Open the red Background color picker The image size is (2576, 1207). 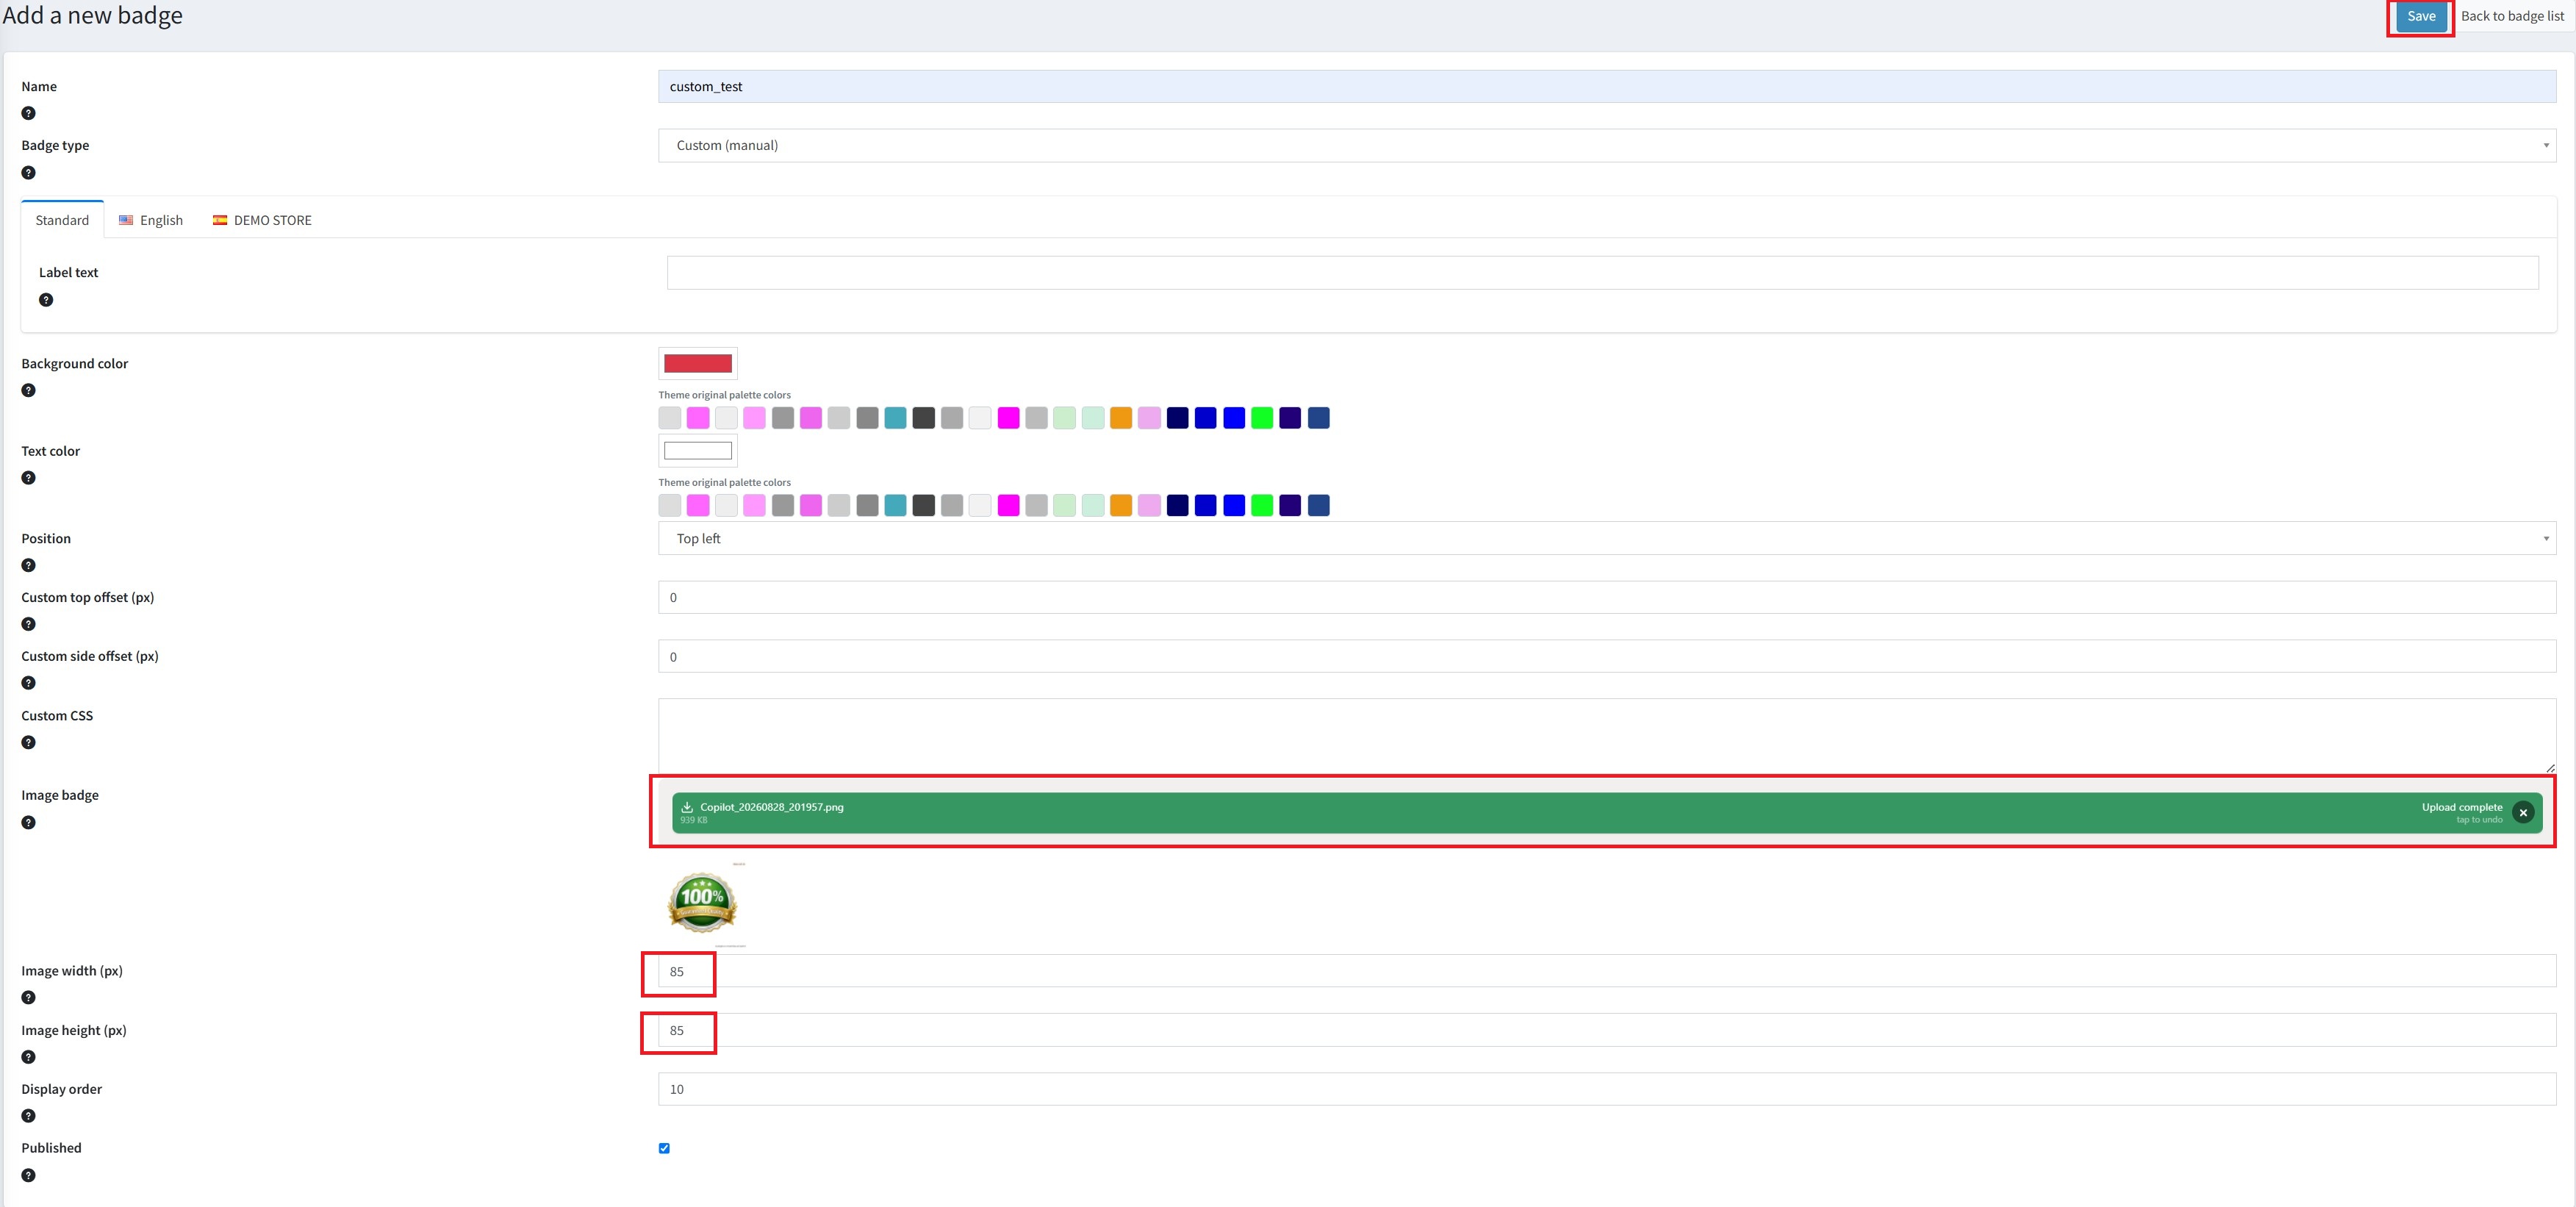pos(698,364)
